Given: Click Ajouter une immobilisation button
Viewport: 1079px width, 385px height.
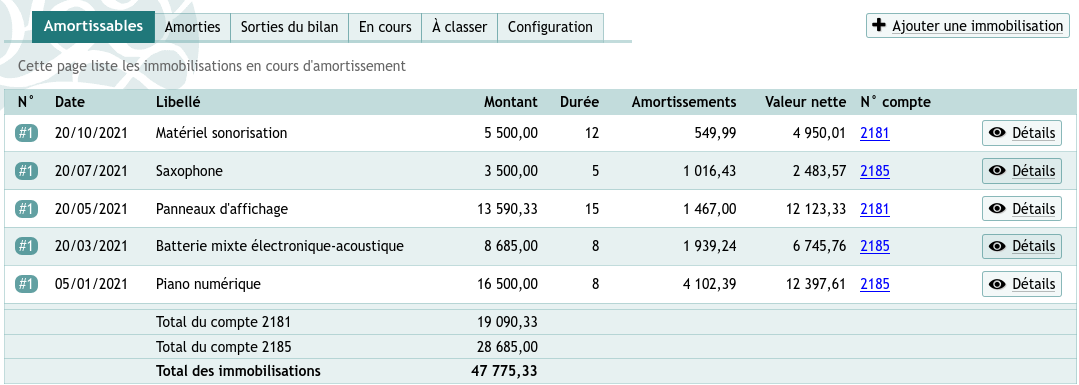Looking at the screenshot, I should 968,26.
